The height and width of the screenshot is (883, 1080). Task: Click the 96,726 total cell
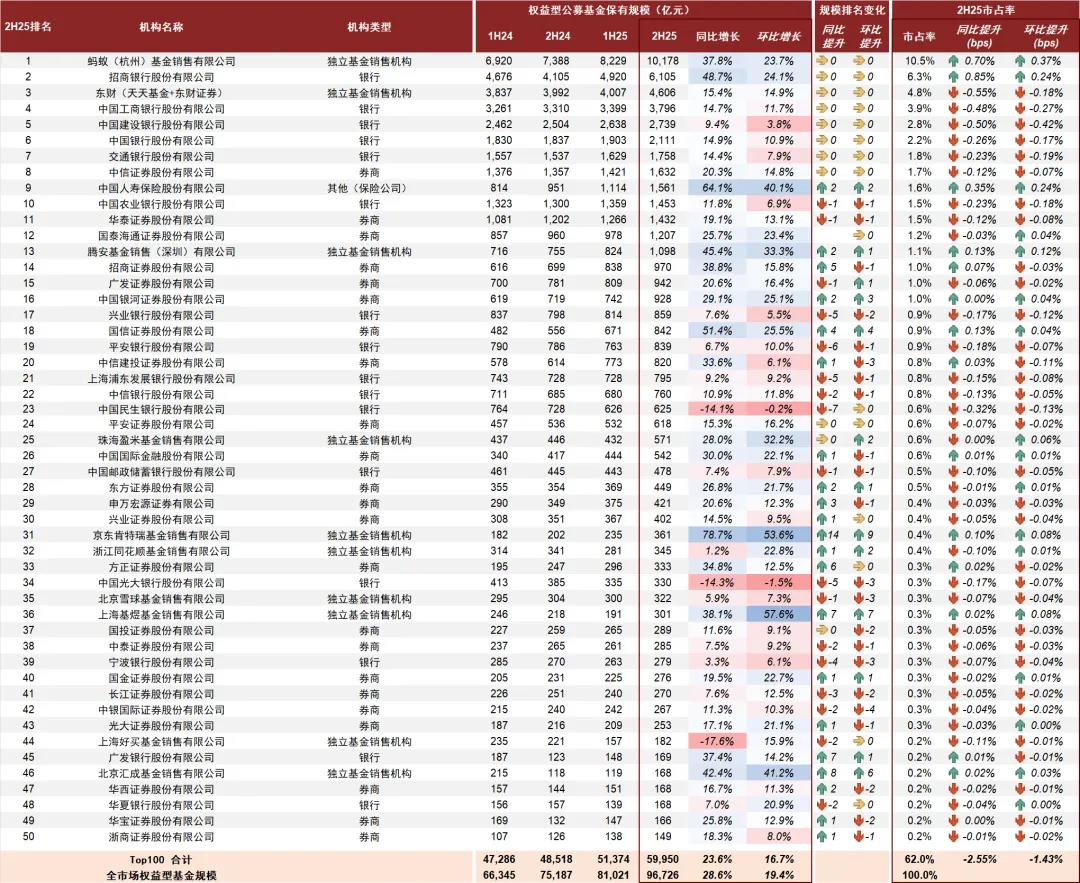(663, 875)
